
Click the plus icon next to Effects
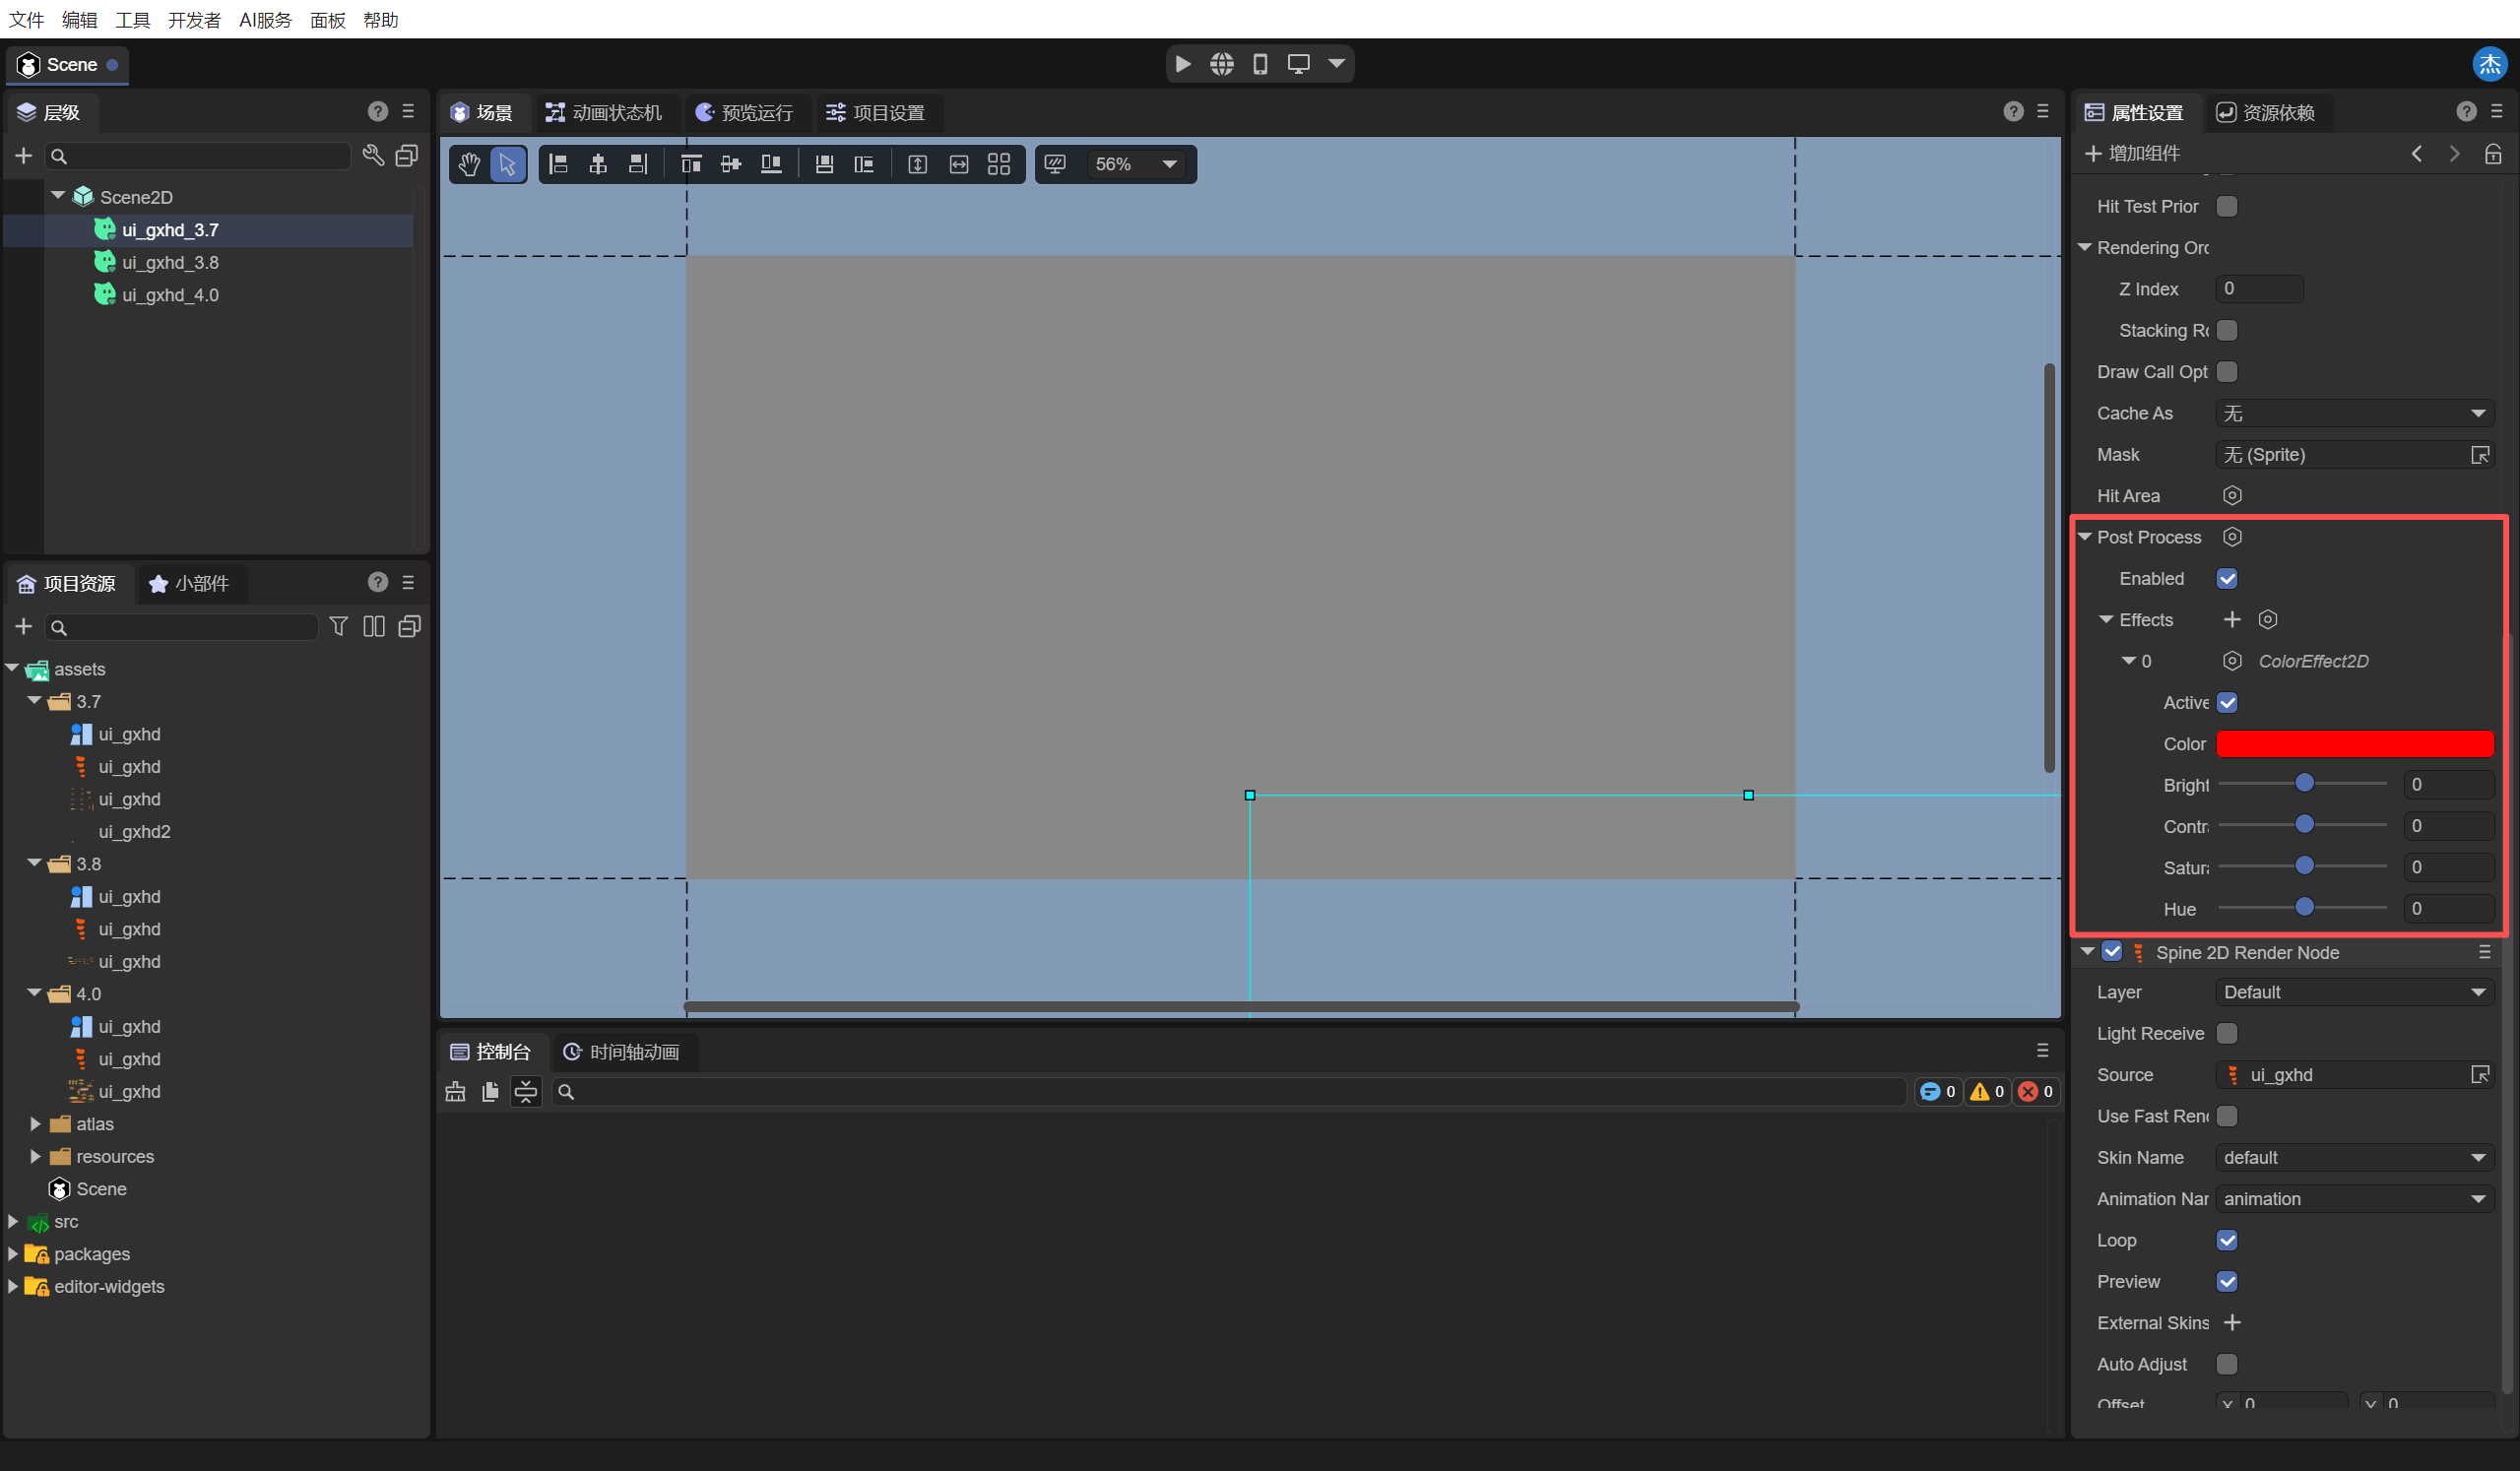(2231, 620)
